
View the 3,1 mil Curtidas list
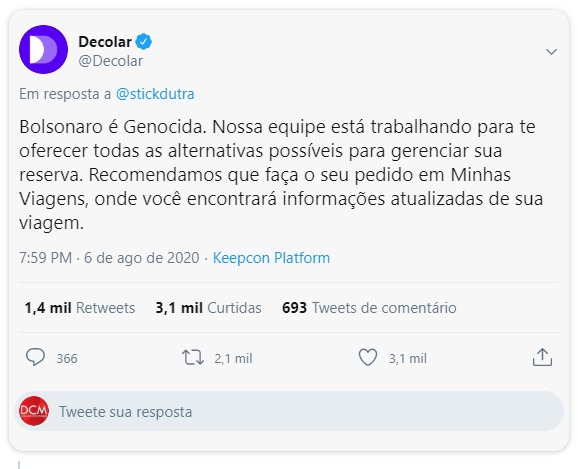(x=208, y=308)
